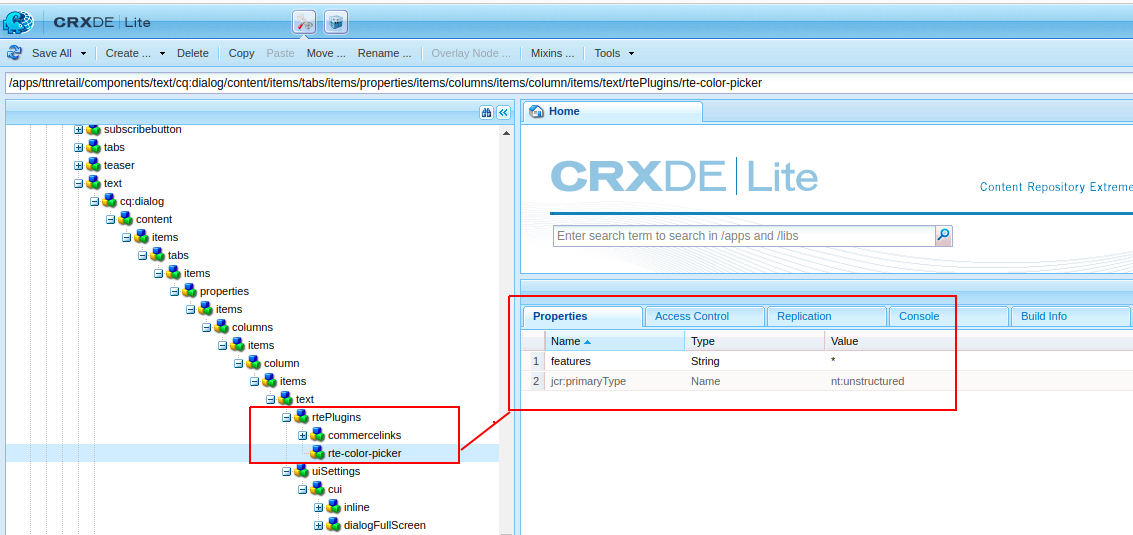The image size is (1133, 535).
Task: Collapse the text component node
Action: coord(79,184)
